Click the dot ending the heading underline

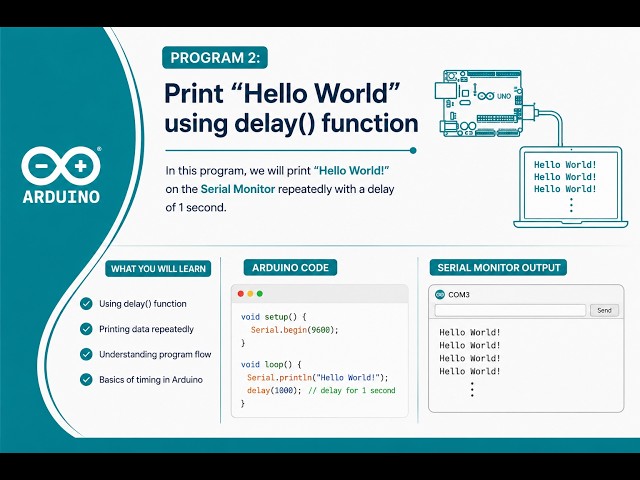tap(413, 150)
